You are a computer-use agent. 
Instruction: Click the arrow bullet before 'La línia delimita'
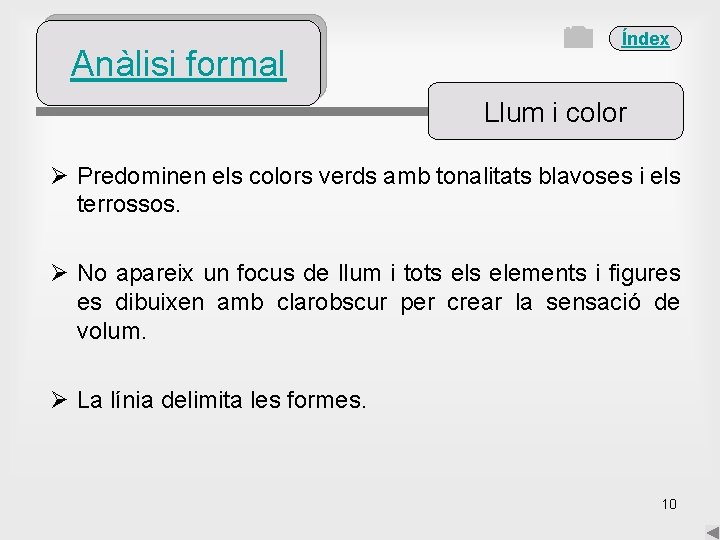tap(59, 399)
